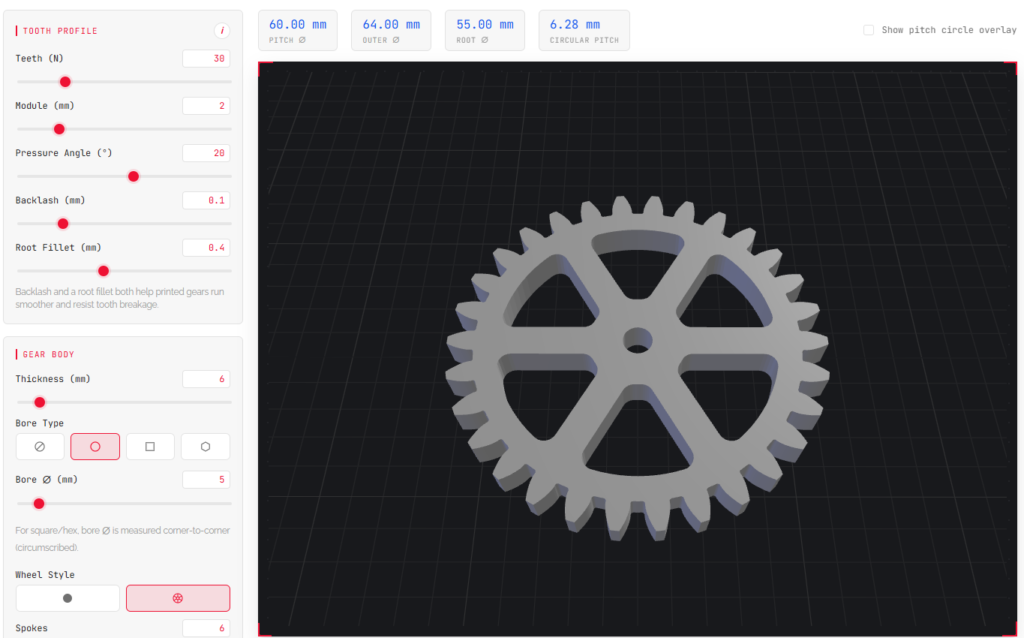The image size is (1024, 638).
Task: Open the Tooth Profile info icon
Action: tap(222, 31)
